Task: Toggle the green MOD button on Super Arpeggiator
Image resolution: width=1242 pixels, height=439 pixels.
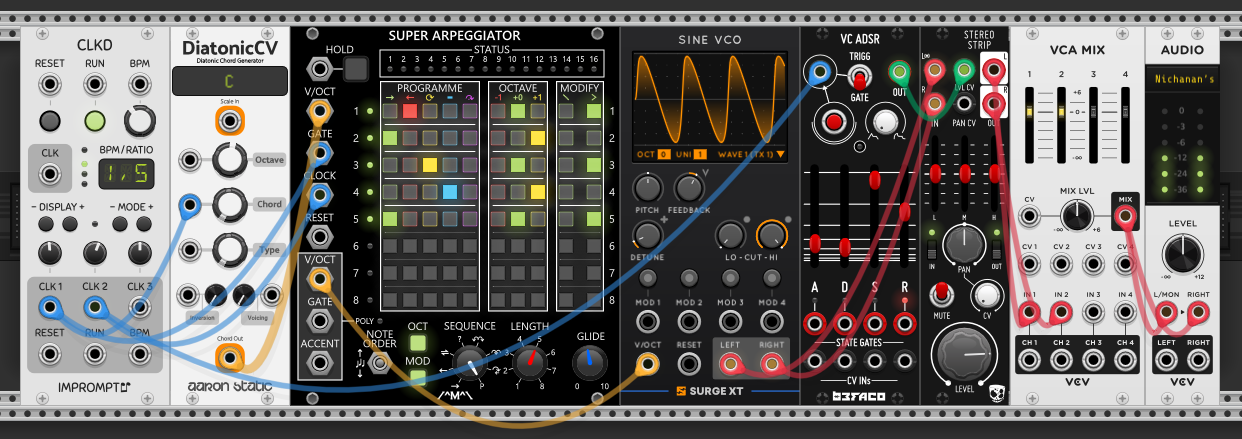Action: tap(418, 378)
